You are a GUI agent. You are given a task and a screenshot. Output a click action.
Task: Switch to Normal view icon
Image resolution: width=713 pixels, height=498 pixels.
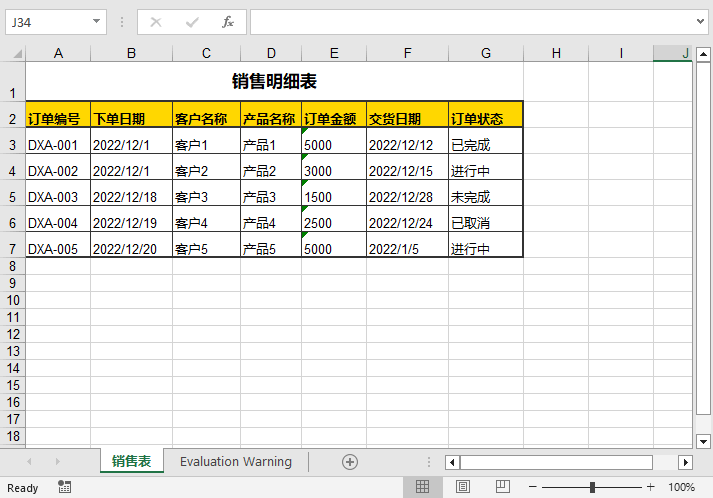[422, 487]
